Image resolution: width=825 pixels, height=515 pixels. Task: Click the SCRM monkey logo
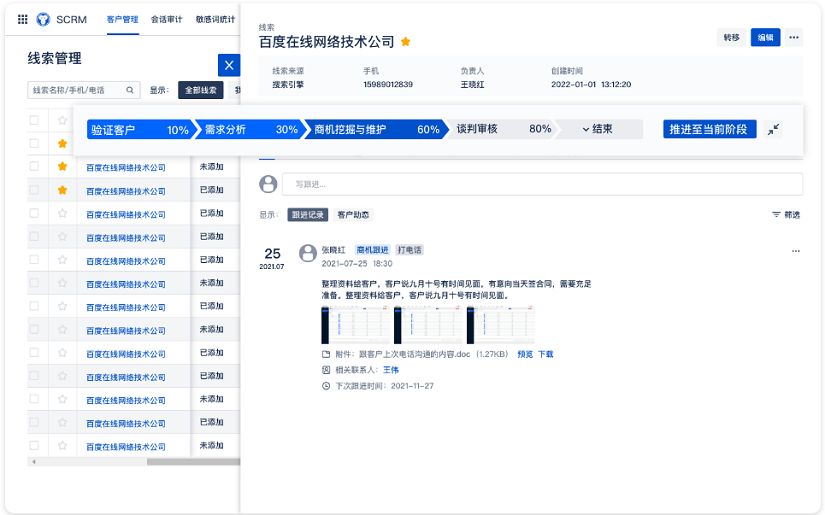43,19
